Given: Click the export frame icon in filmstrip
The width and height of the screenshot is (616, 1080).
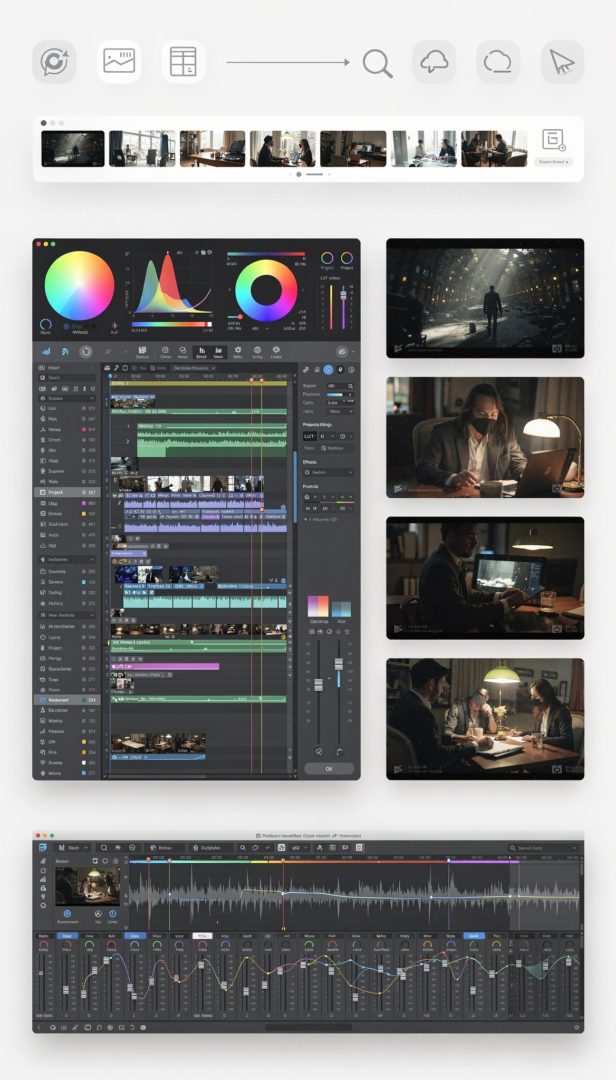Looking at the screenshot, I should click(553, 140).
